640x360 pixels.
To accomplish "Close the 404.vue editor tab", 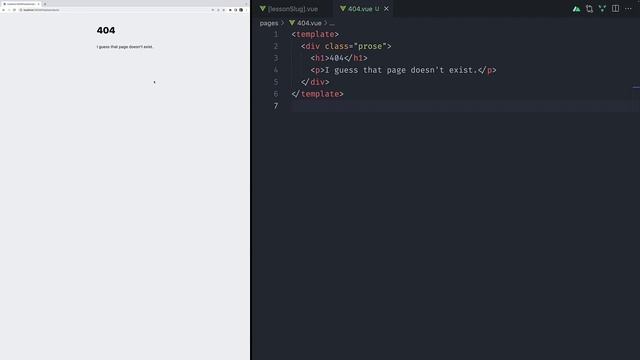I will point(386,9).
